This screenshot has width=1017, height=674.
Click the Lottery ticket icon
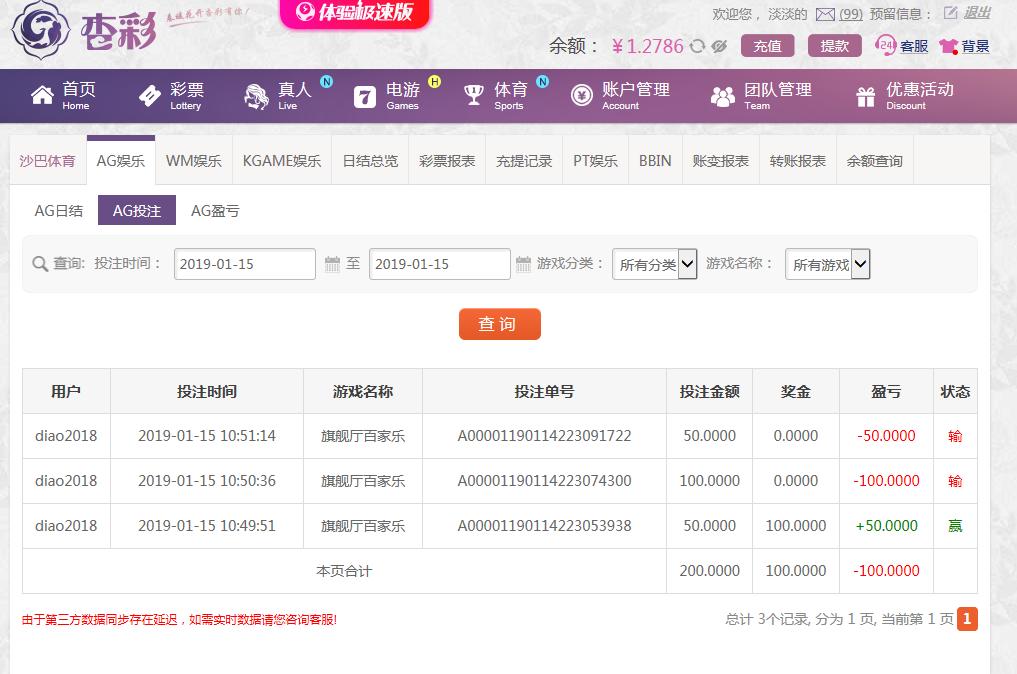(150, 96)
